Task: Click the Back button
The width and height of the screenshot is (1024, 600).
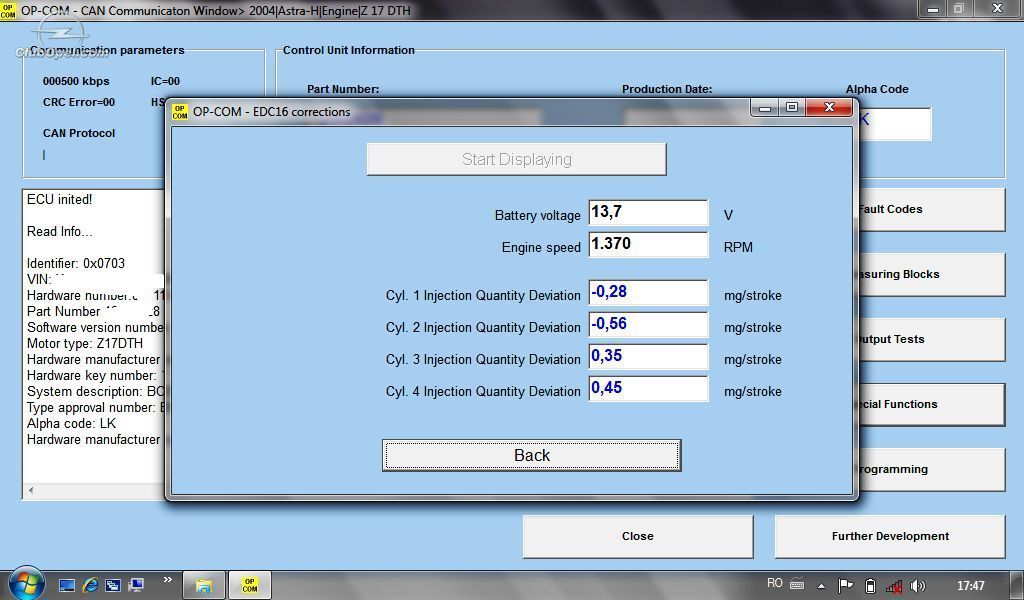Action: (532, 455)
